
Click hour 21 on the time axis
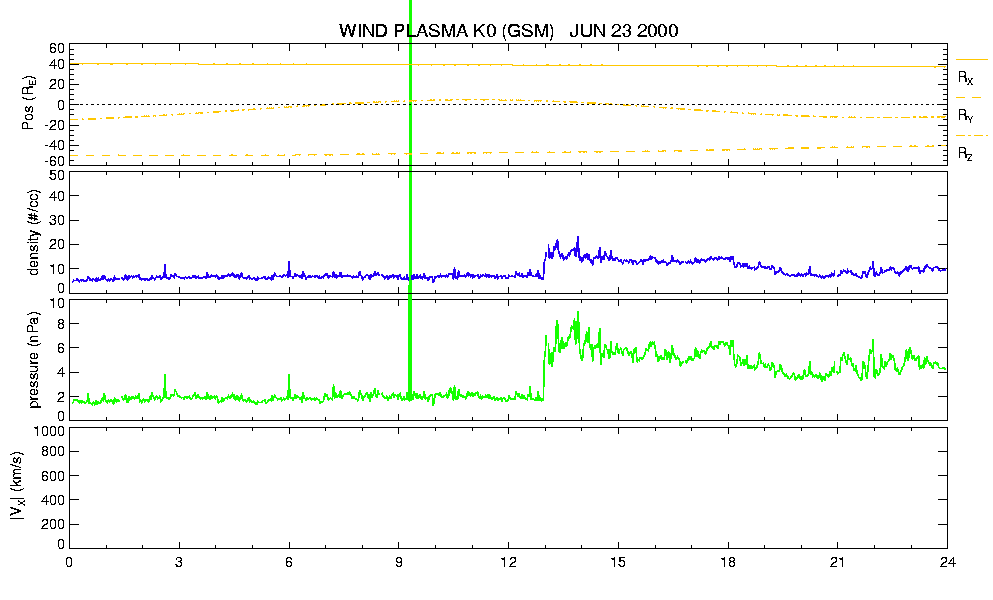[x=837, y=563]
